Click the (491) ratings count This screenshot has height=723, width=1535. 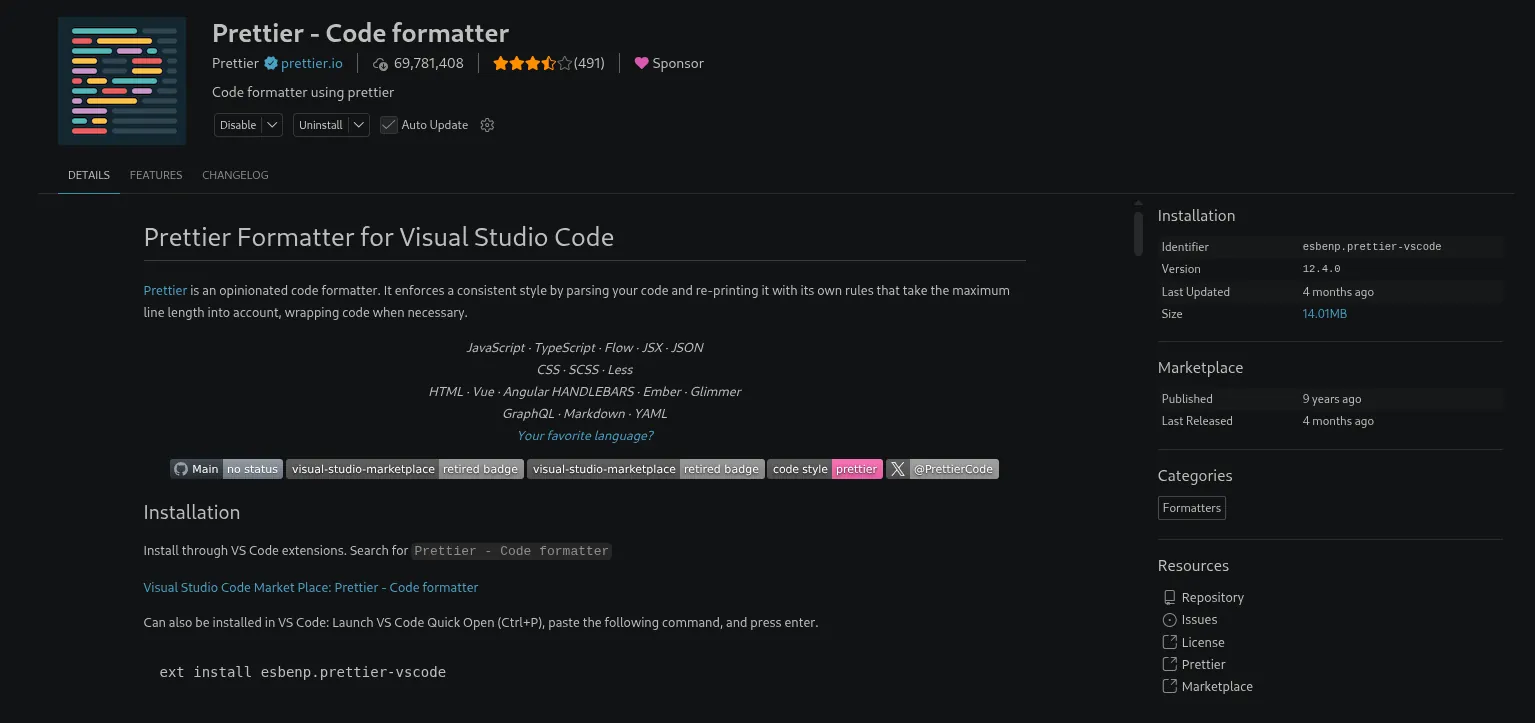[x=589, y=63]
